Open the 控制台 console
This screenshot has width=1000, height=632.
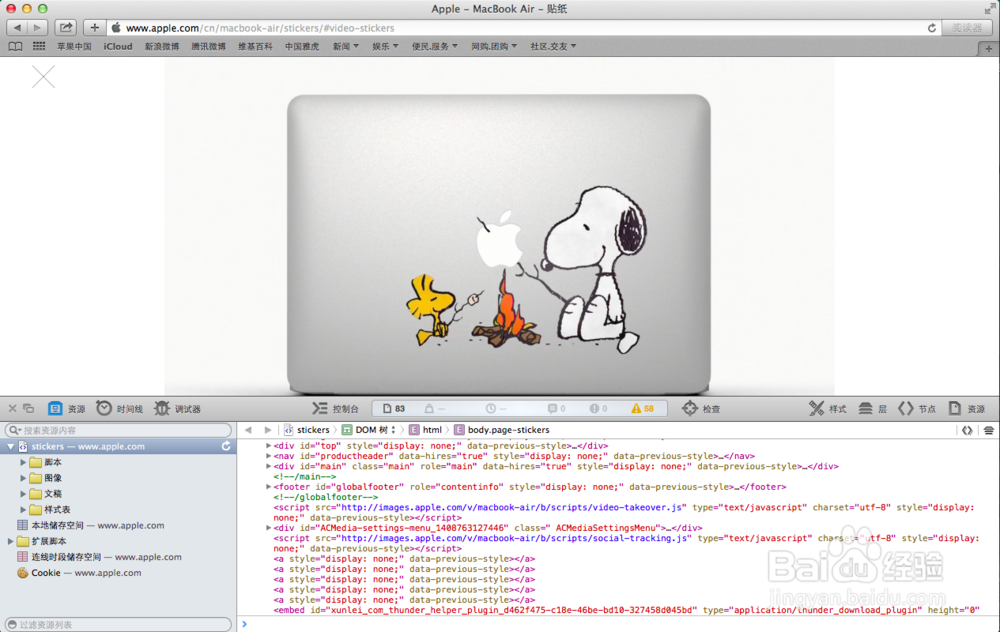[x=335, y=409]
